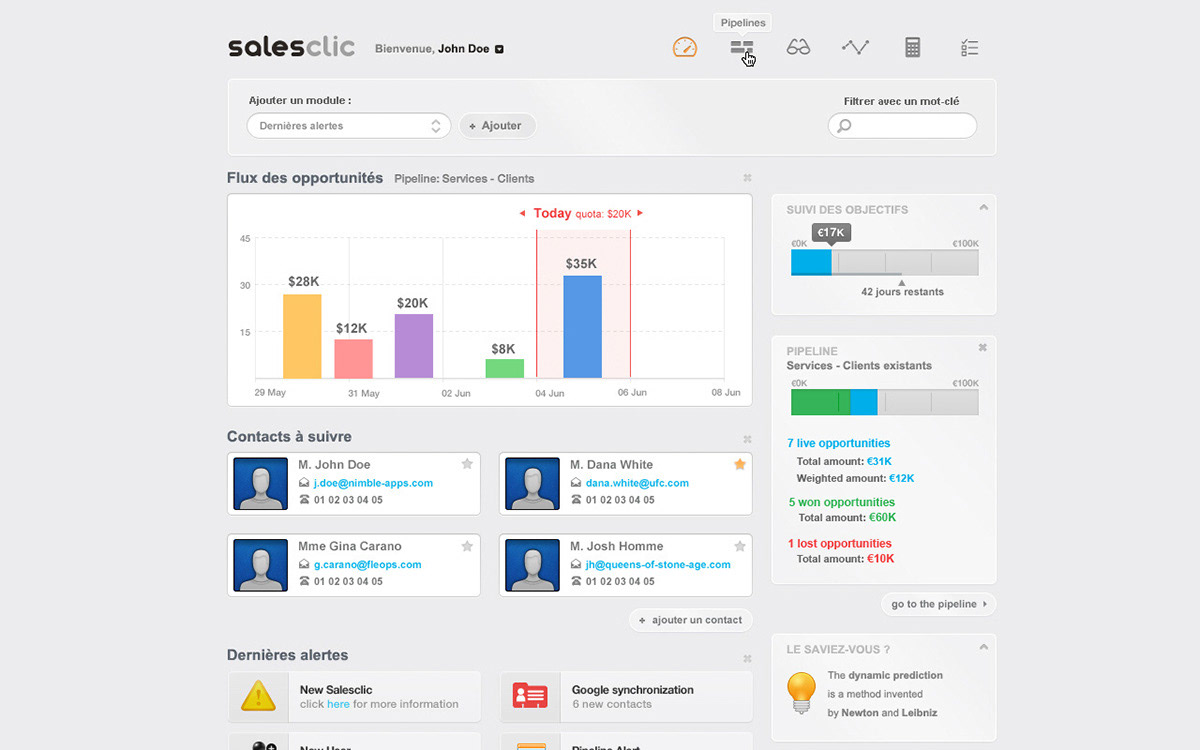Open the Dernières alertes module dropdown

[x=349, y=126]
